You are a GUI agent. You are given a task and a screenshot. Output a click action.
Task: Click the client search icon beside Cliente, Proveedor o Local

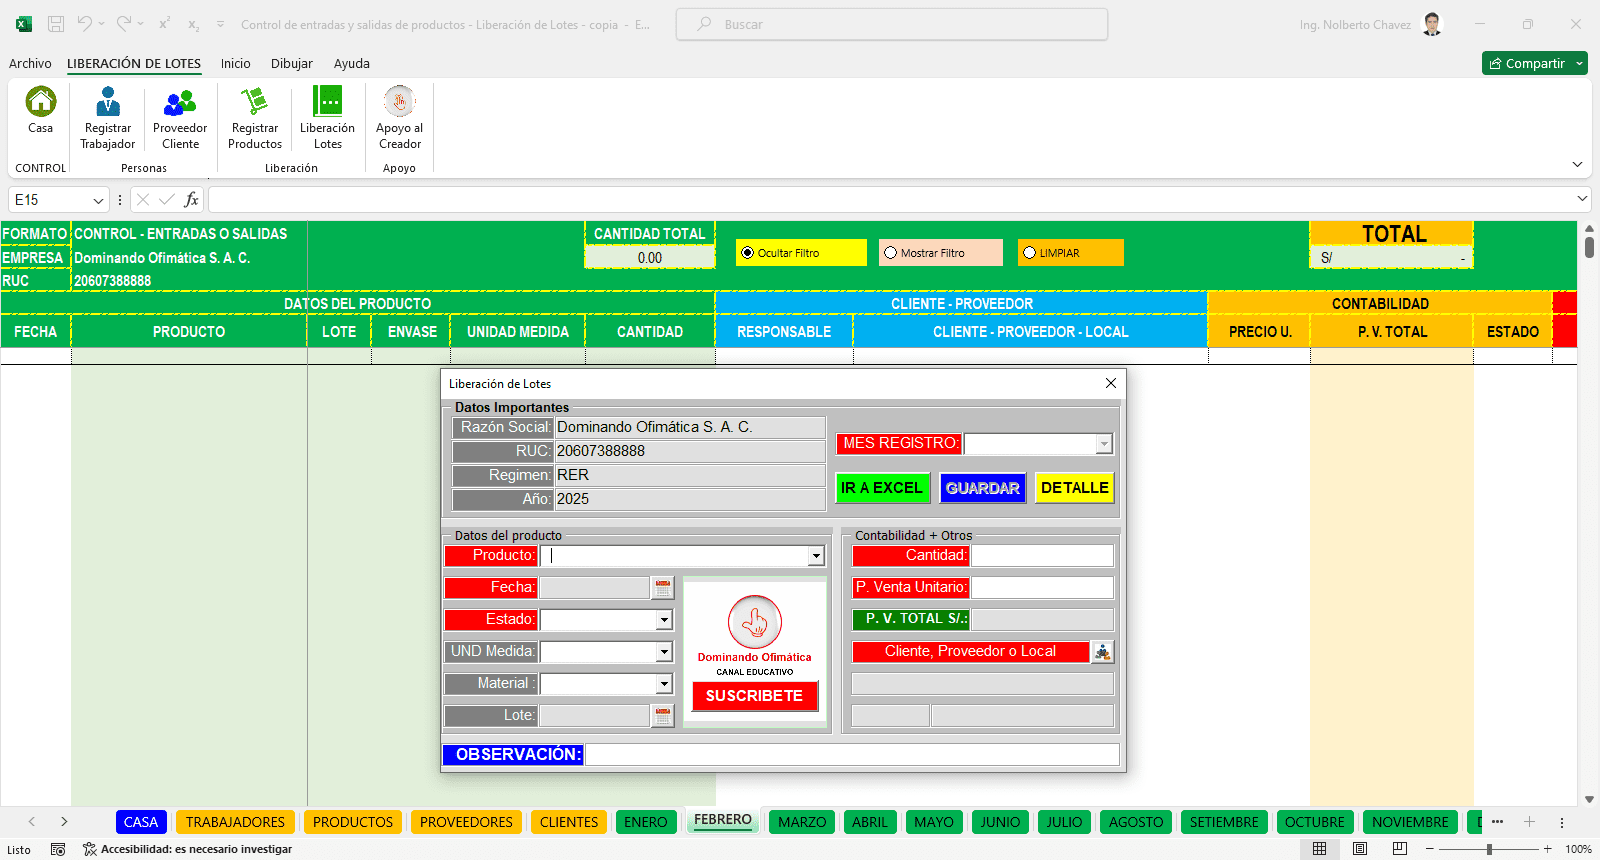[1102, 652]
